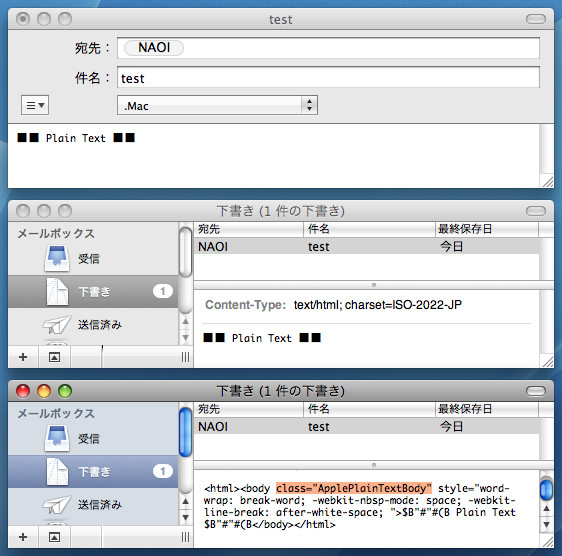The height and width of the screenshot is (556, 562).
Task: Click メールボックス header in middle window
Action: pyautogui.click(x=56, y=234)
